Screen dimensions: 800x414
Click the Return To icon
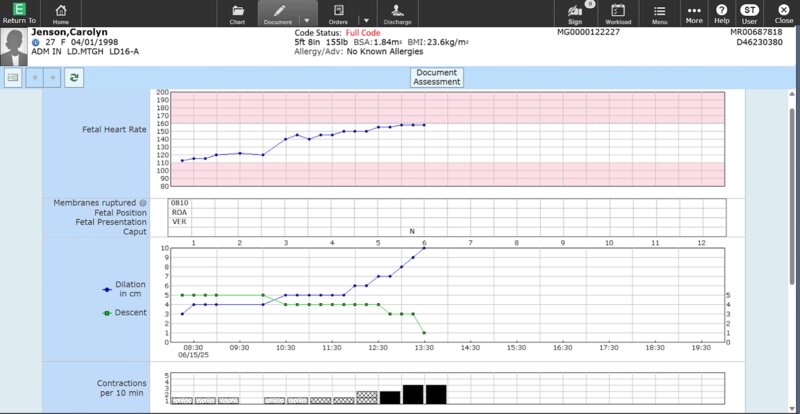tap(18, 13)
